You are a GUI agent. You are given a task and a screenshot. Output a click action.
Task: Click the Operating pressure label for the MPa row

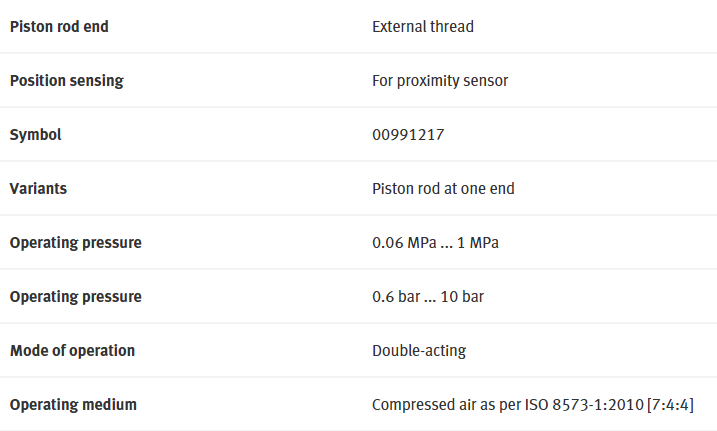[75, 243]
